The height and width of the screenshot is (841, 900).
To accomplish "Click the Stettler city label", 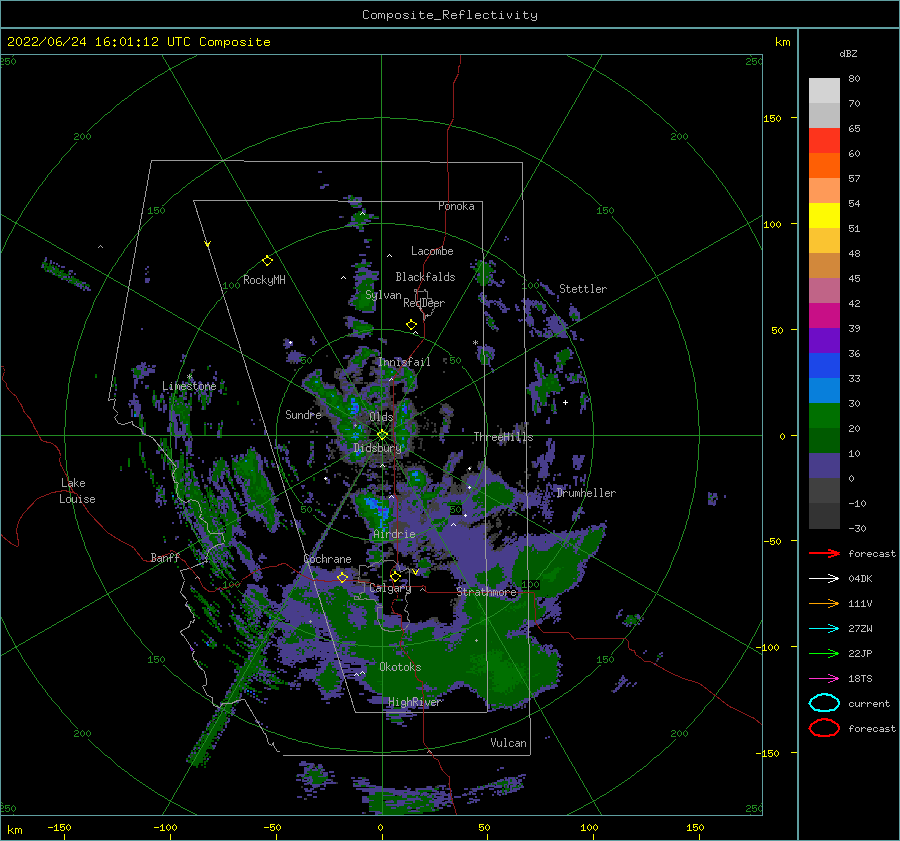I will pyautogui.click(x=583, y=289).
